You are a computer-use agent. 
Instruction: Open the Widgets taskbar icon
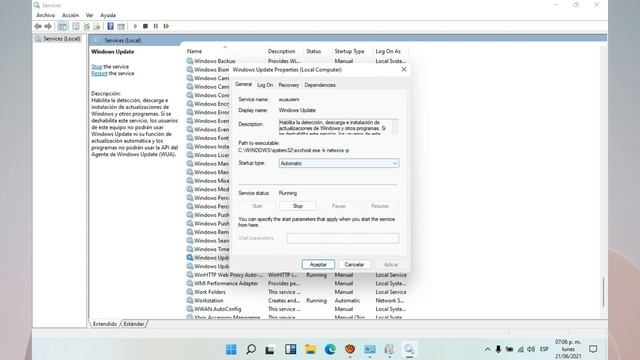[291, 349]
